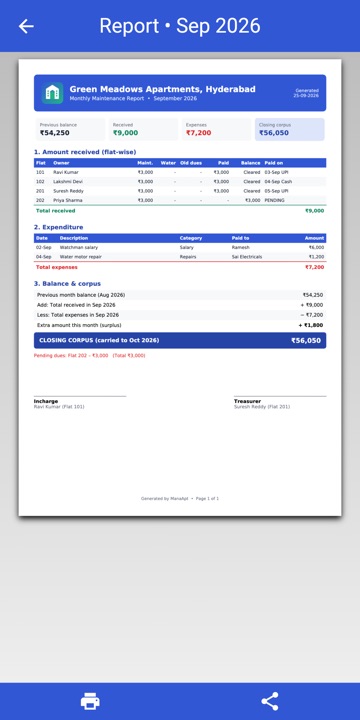Tap the '05-Sep UPI' paid-on cell
The height and width of the screenshot is (720, 360).
(x=276, y=191)
